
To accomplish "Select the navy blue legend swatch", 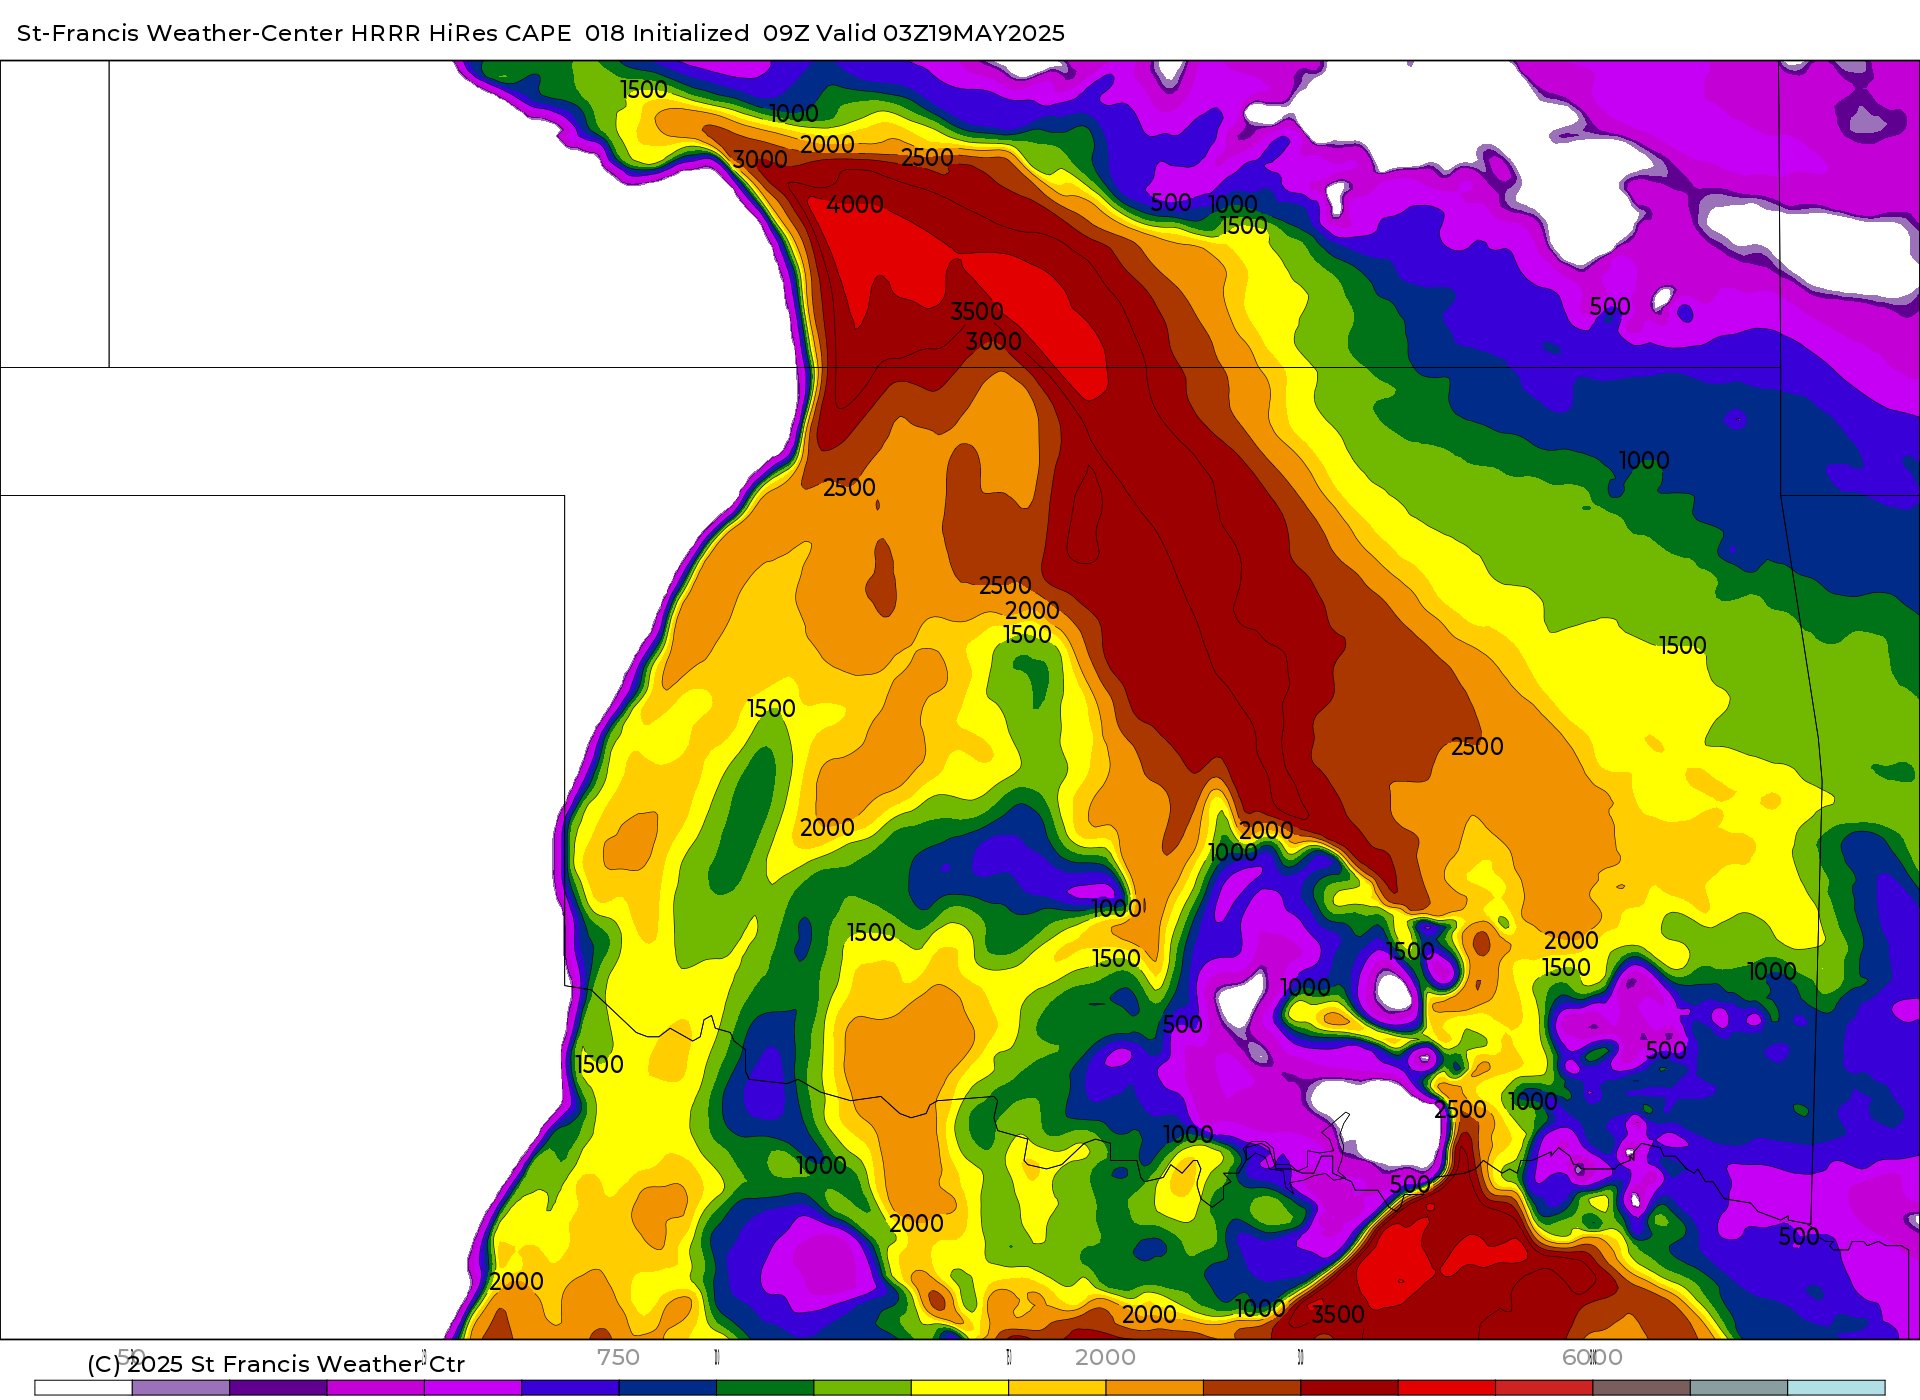I will [x=668, y=1388].
